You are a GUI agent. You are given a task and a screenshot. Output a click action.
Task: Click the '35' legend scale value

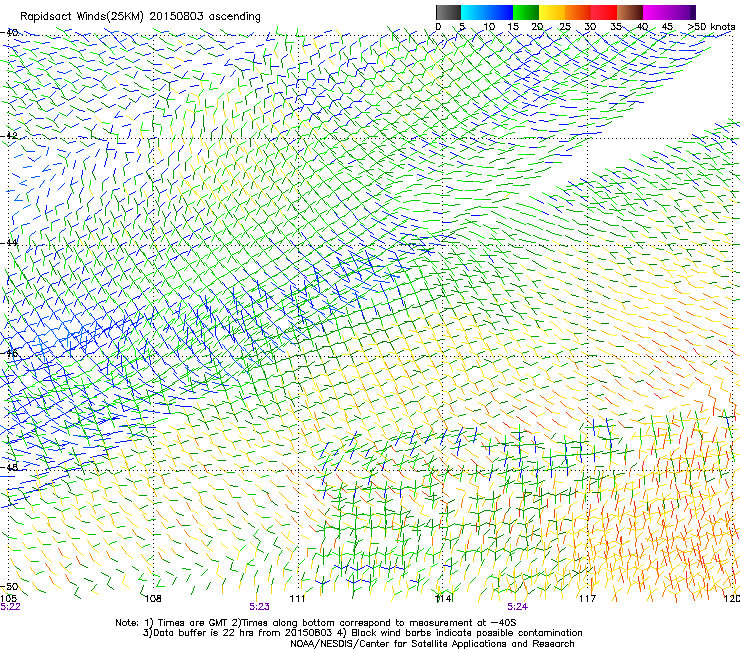(x=616, y=26)
